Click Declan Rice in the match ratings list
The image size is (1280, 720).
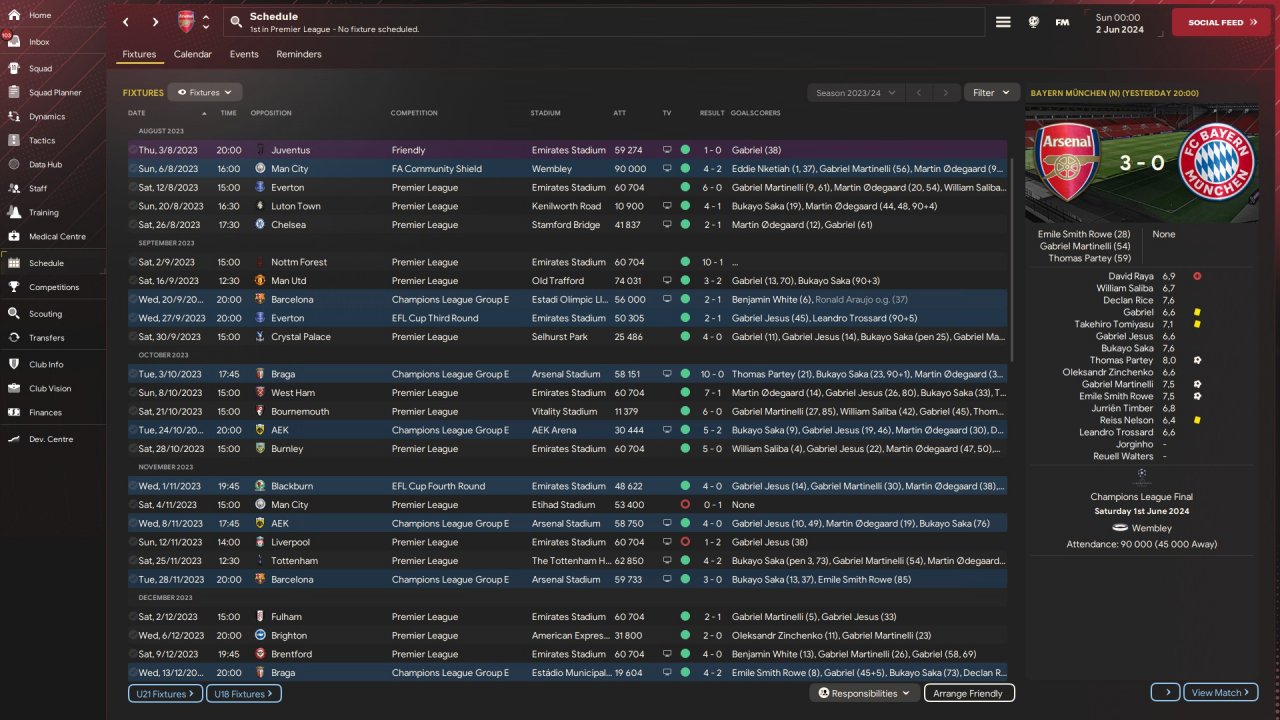[1130, 300]
